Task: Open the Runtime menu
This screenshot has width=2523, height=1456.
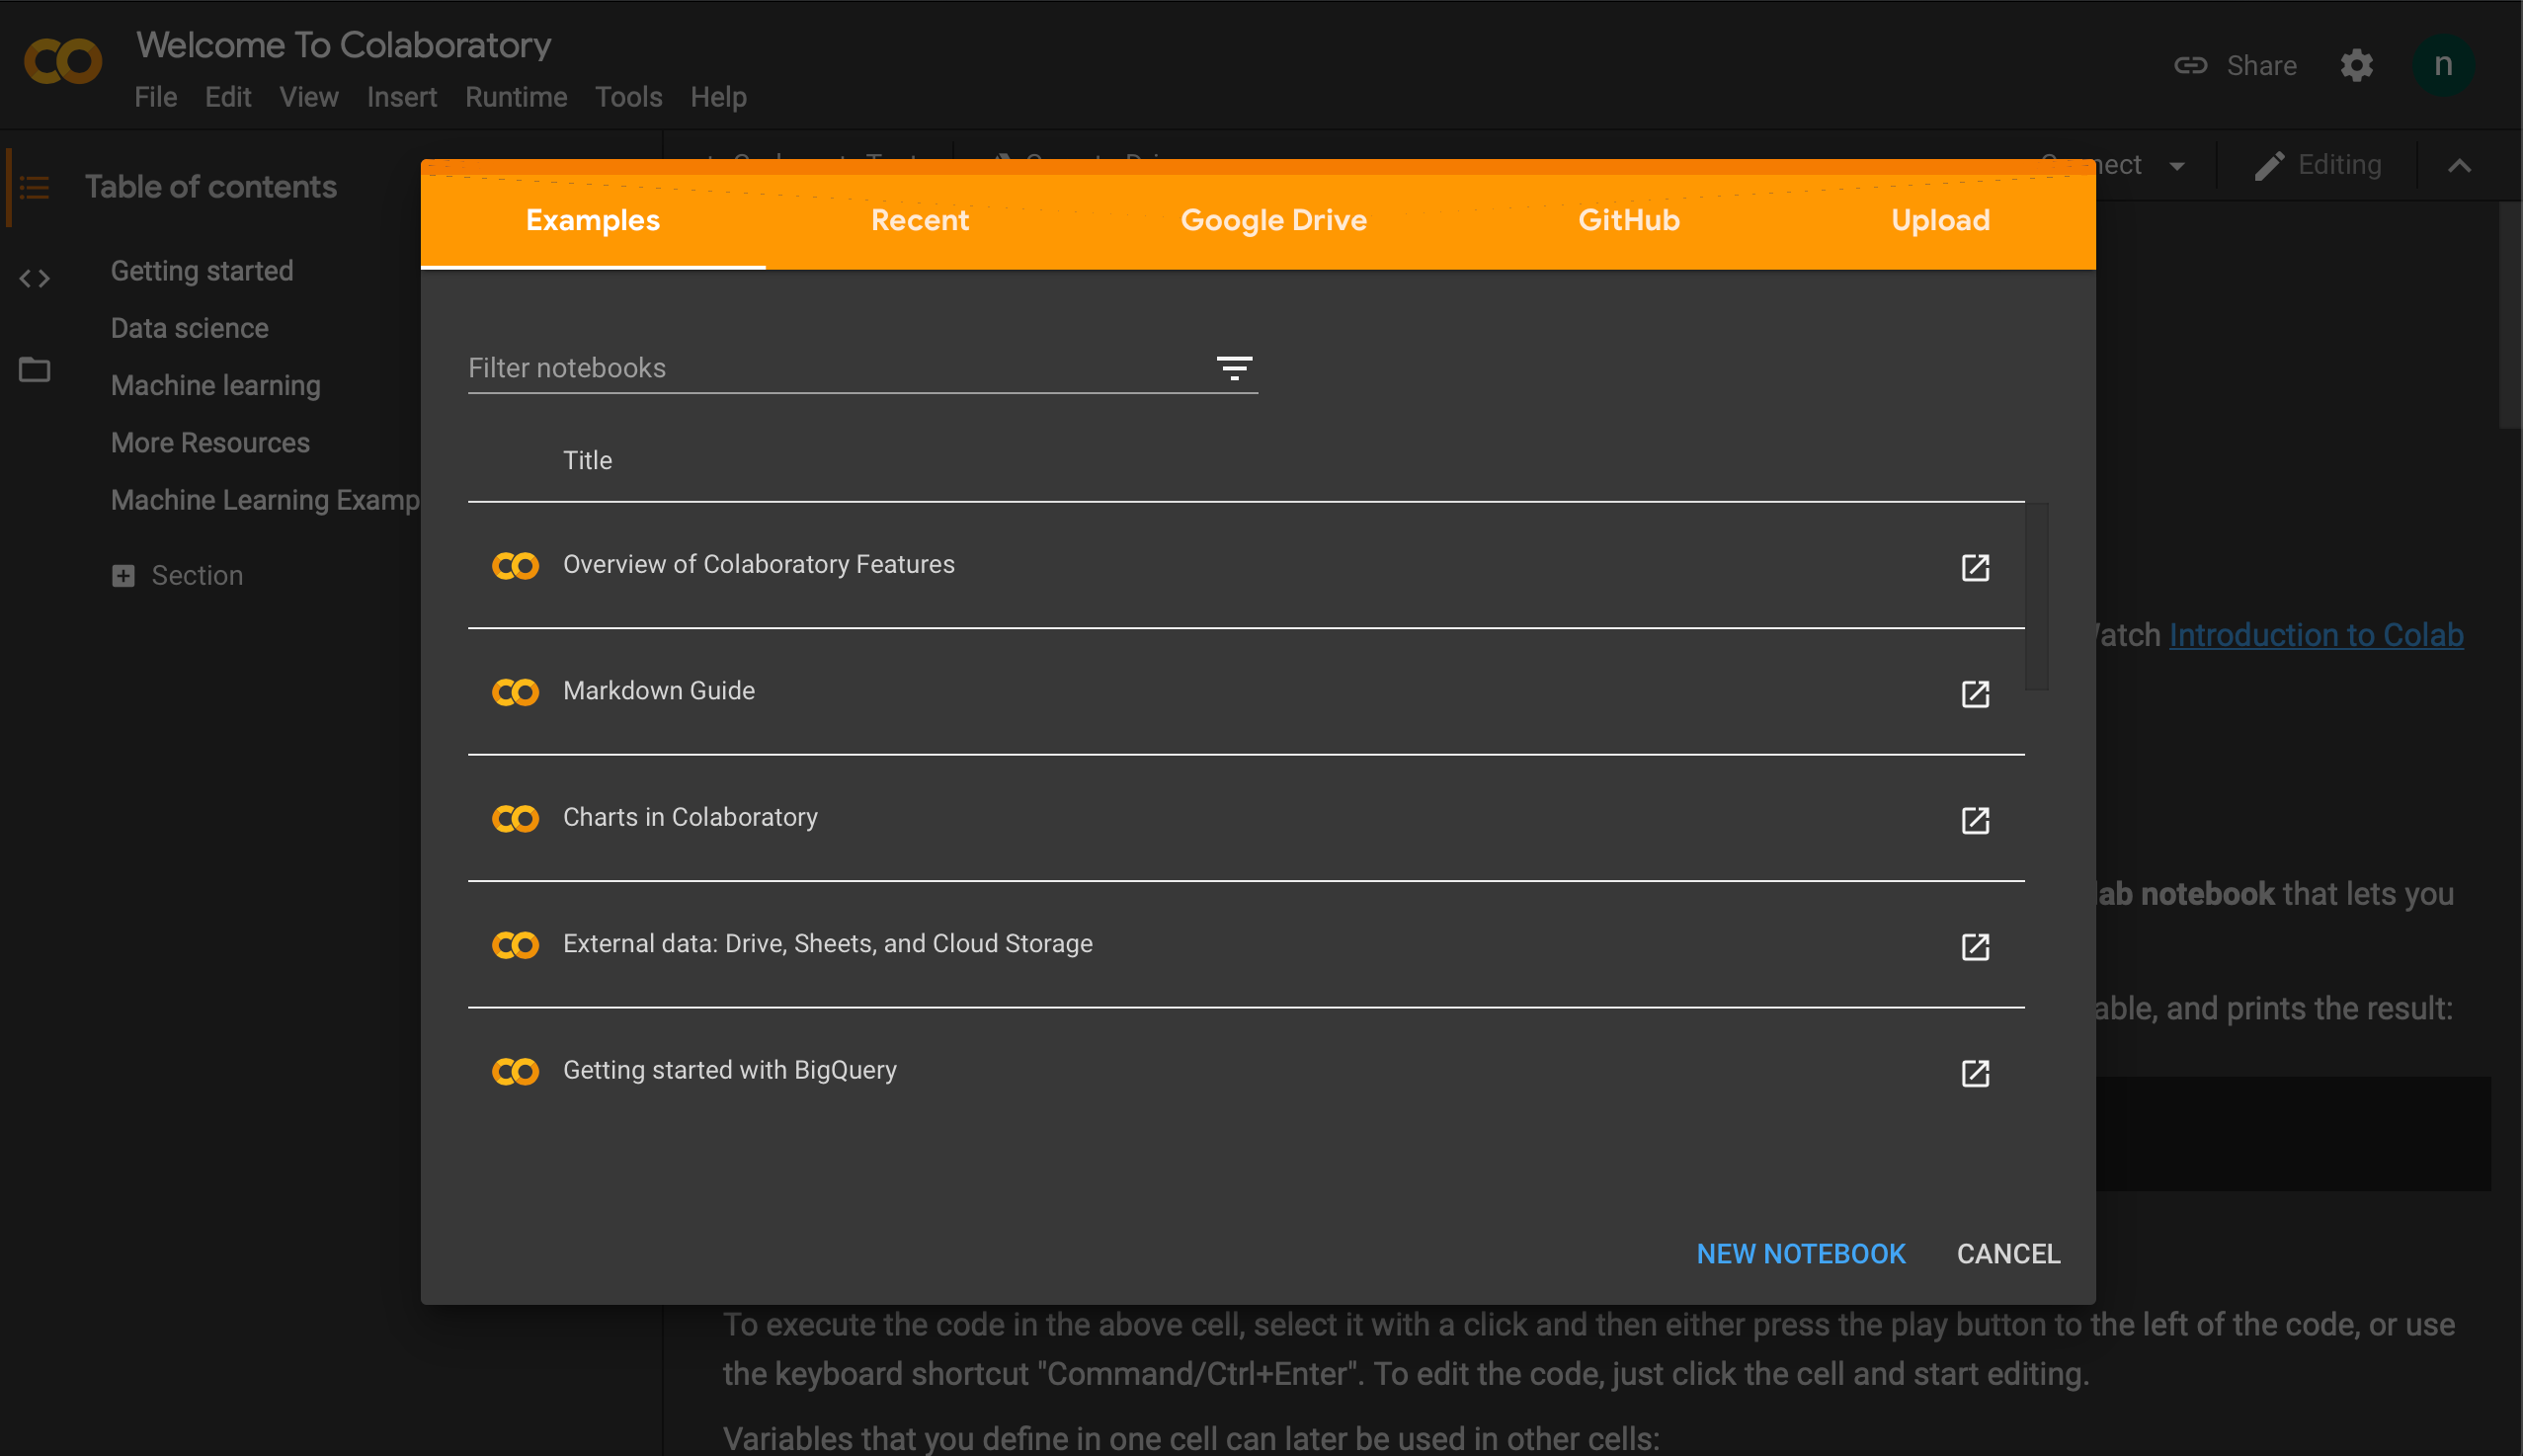Action: tap(515, 97)
